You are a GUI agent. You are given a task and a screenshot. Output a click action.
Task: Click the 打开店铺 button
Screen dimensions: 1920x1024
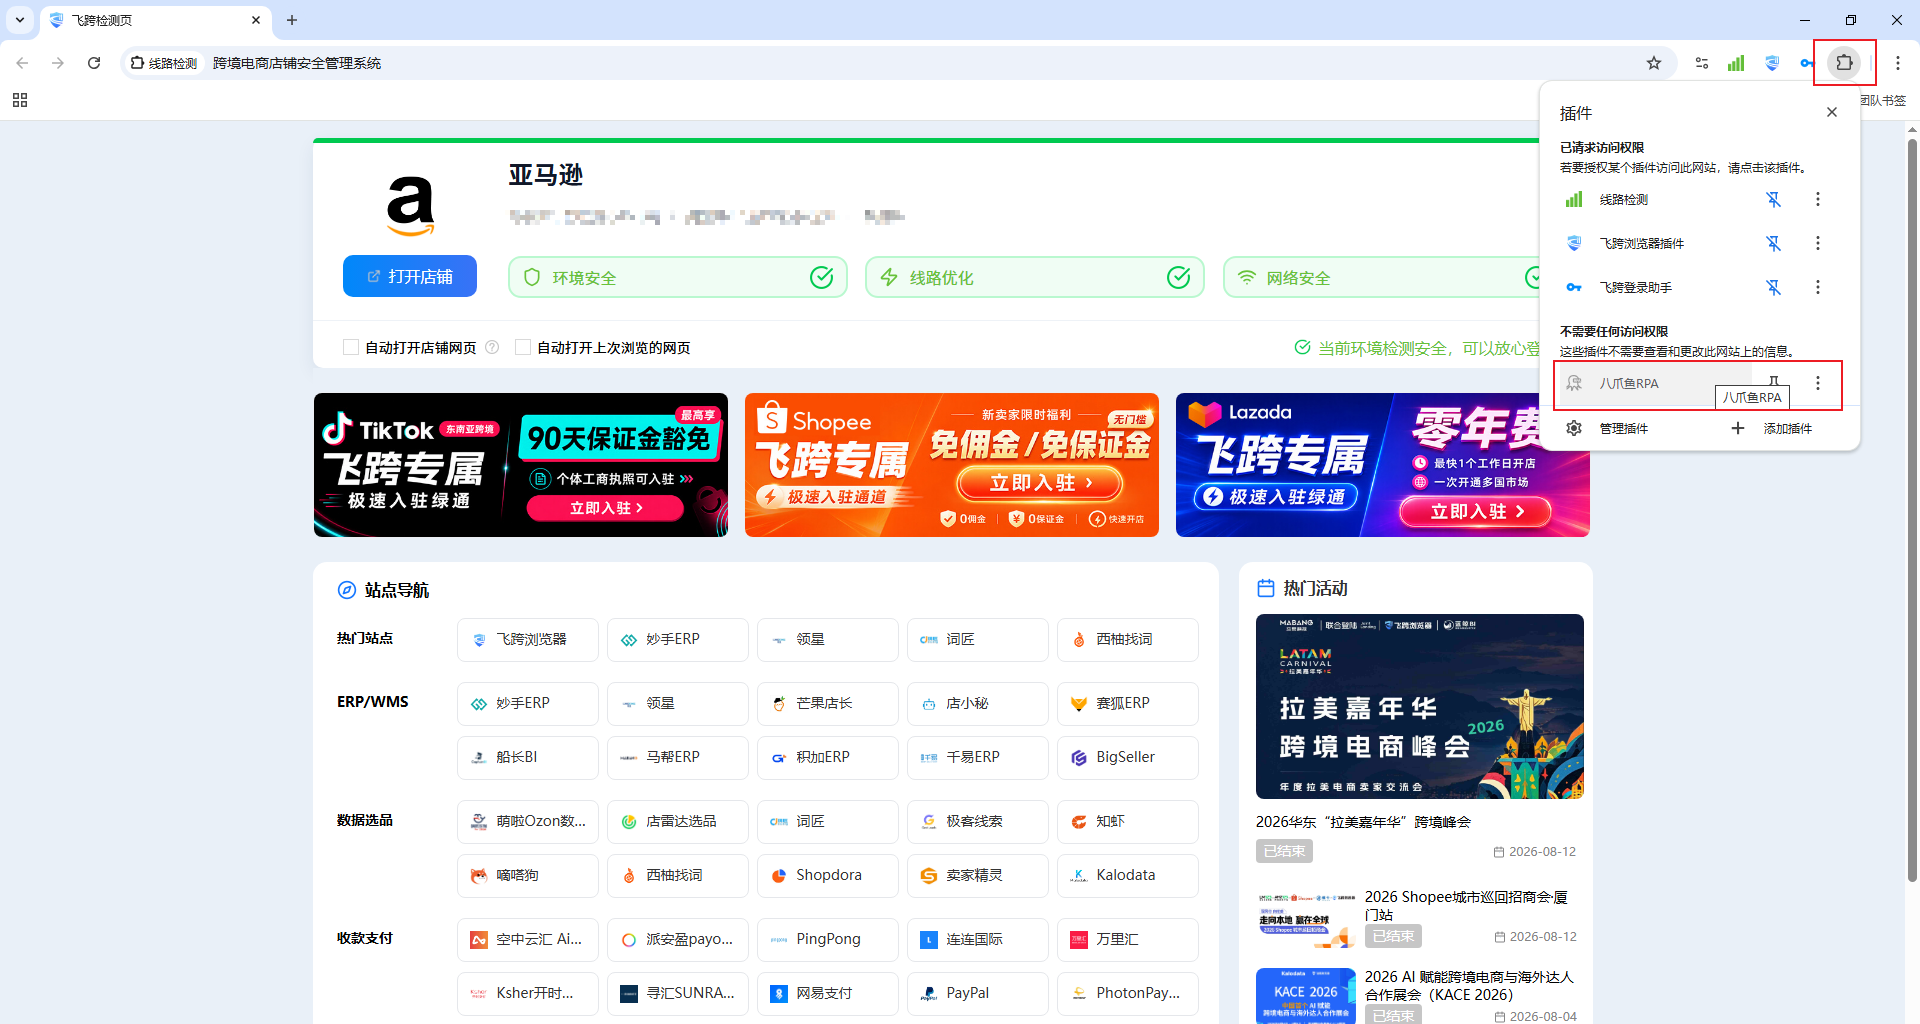click(x=410, y=276)
